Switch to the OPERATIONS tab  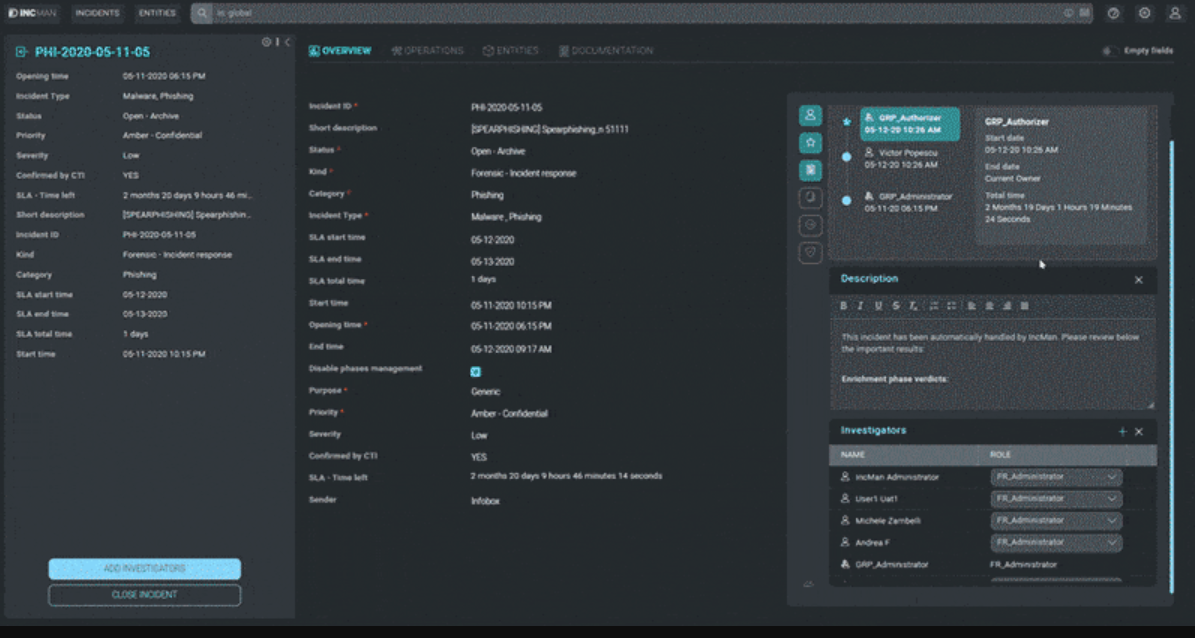tap(428, 51)
